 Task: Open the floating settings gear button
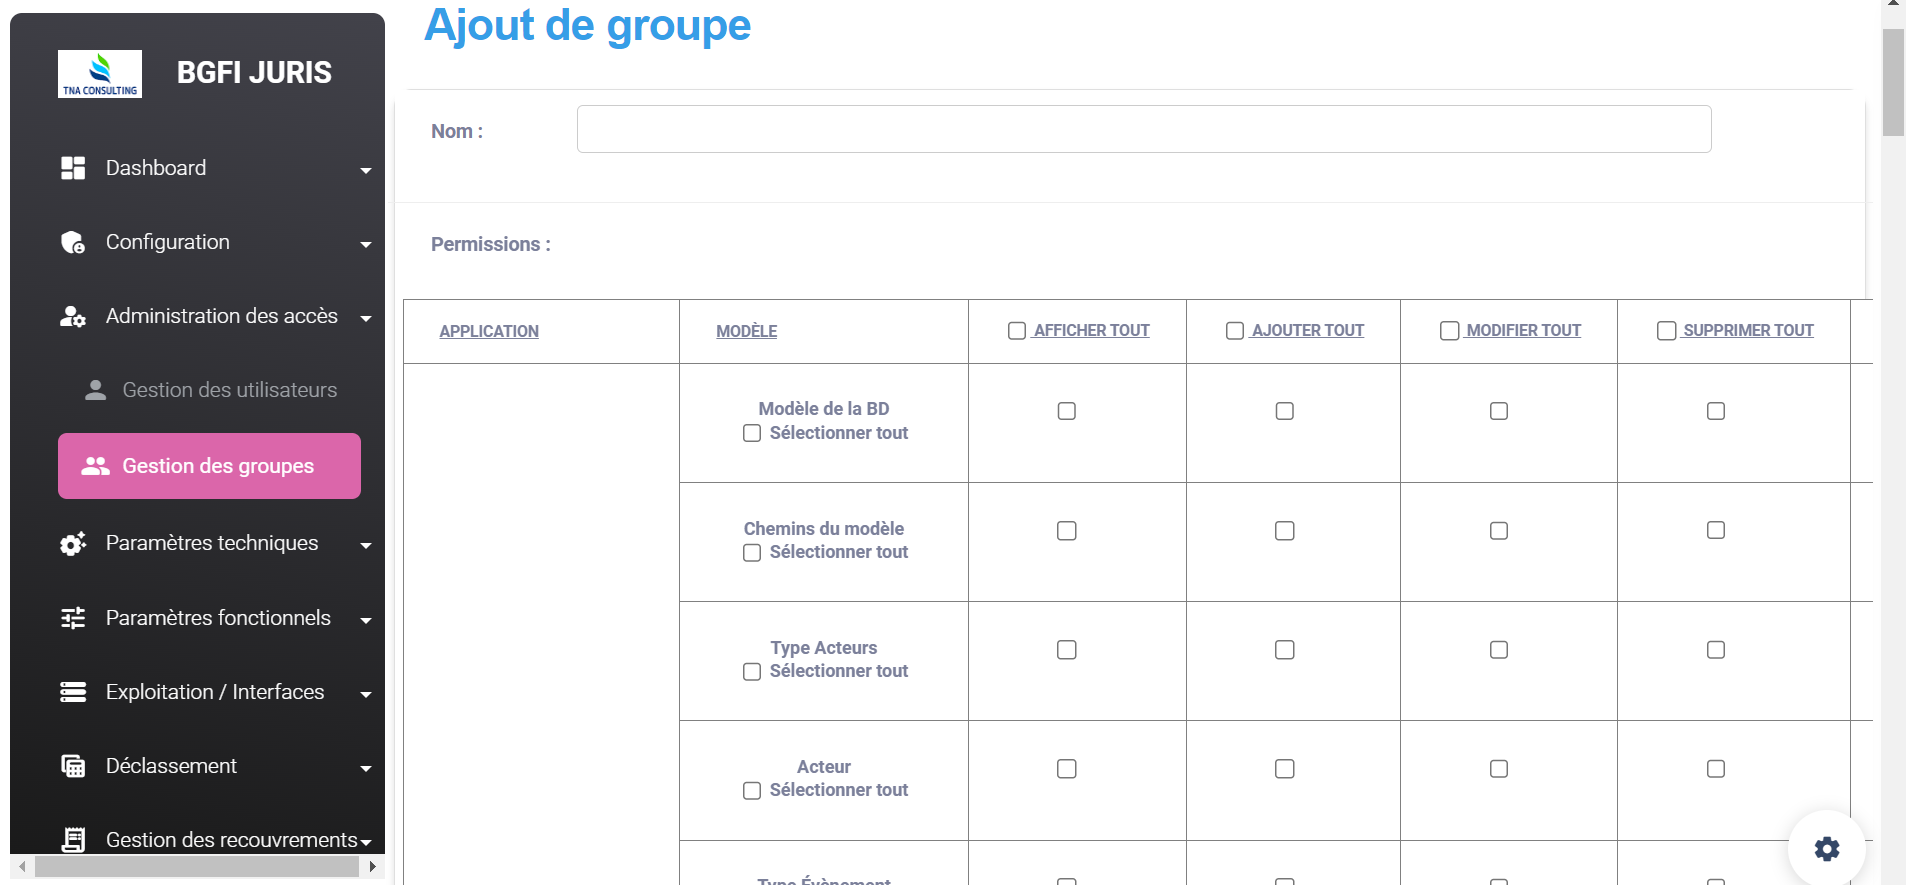[x=1826, y=849]
